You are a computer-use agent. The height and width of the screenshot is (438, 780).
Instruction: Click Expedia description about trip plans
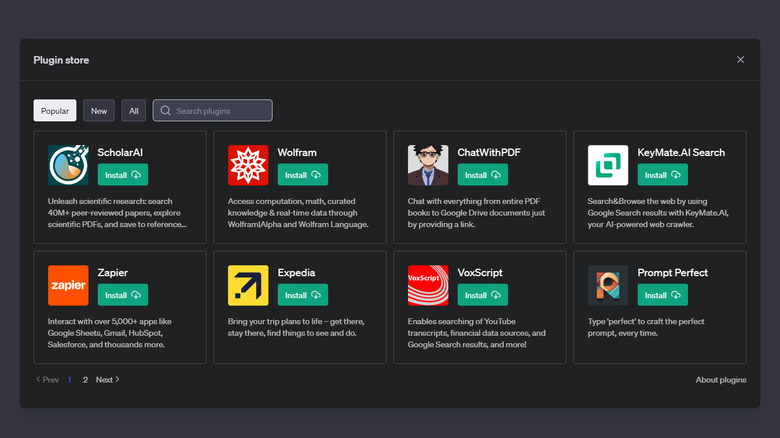coord(296,327)
